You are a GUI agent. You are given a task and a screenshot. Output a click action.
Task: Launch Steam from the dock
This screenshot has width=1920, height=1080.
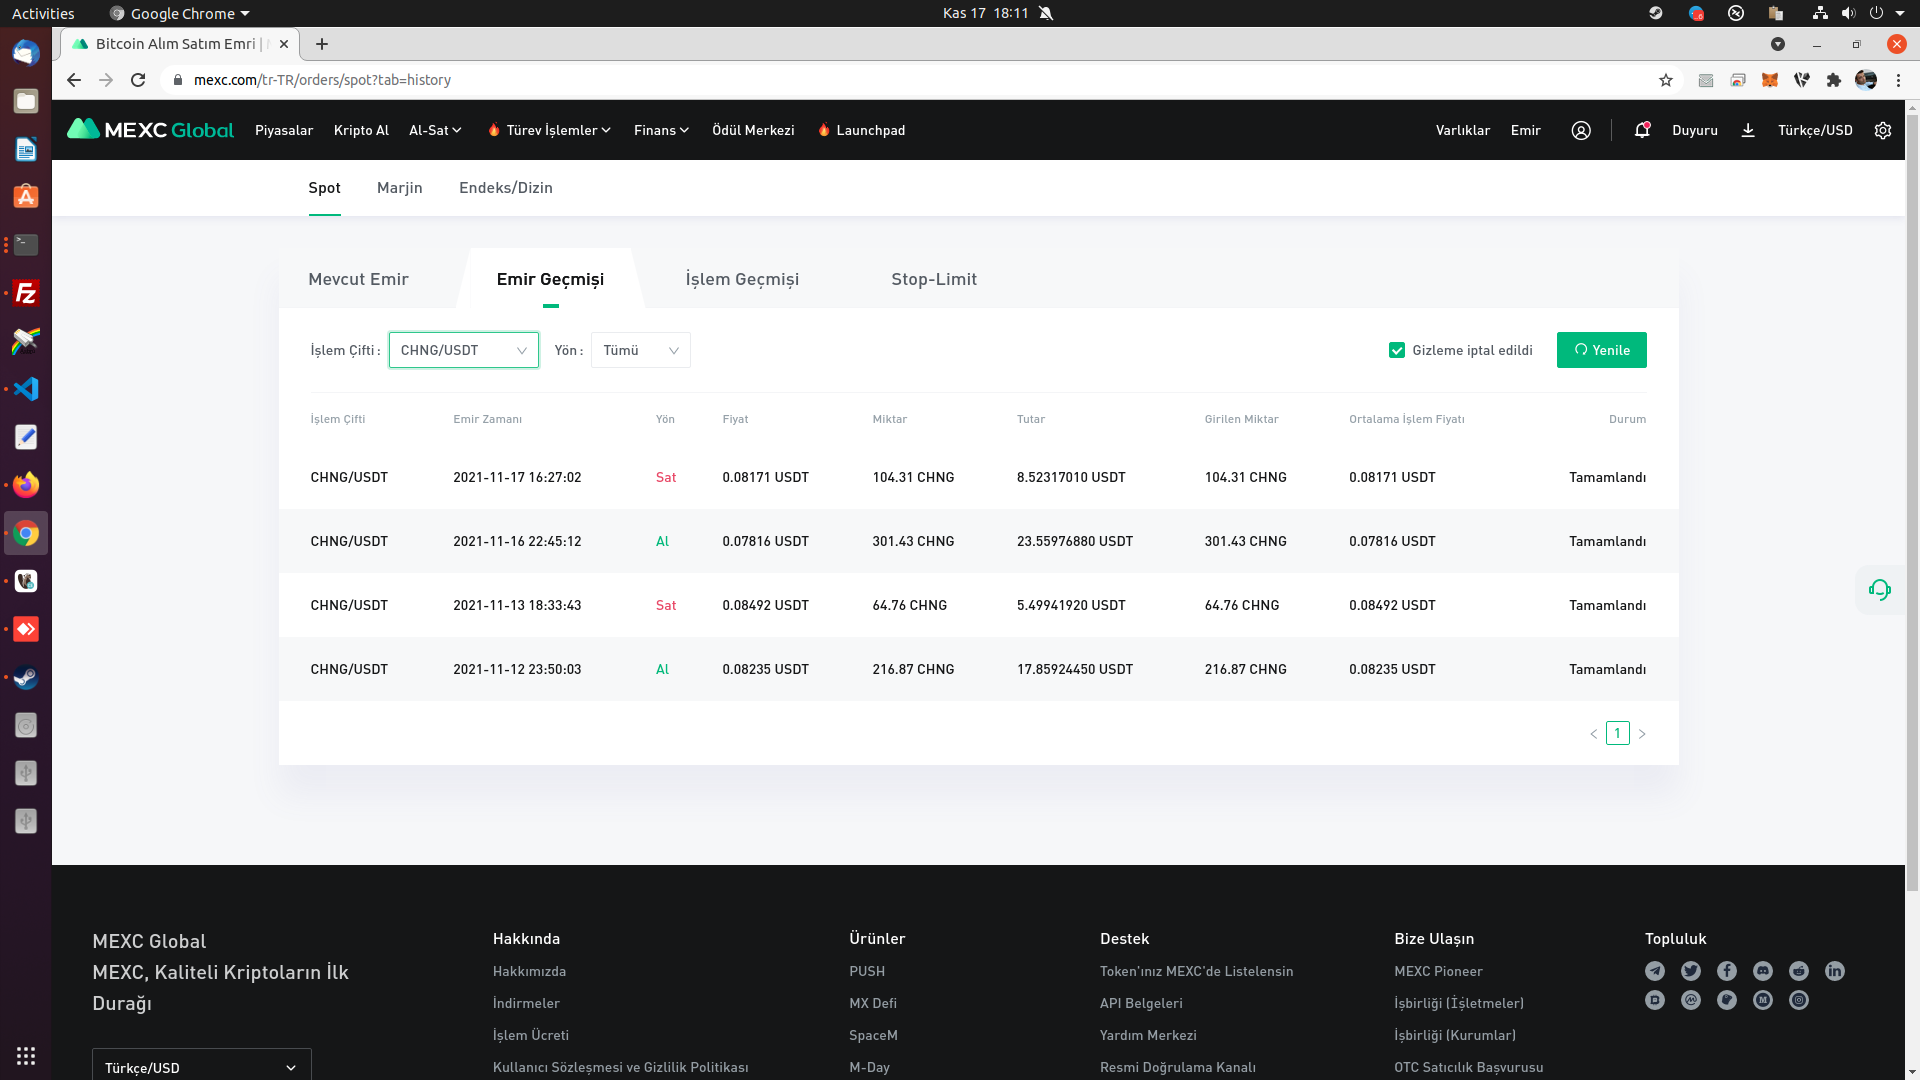(26, 678)
